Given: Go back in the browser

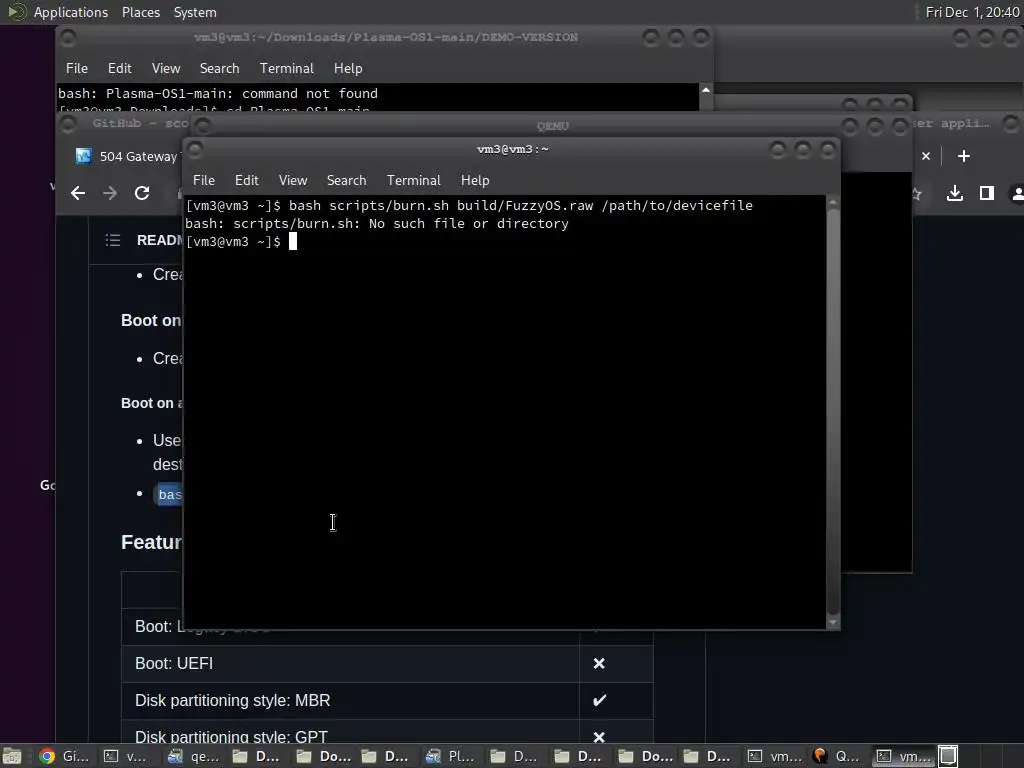Looking at the screenshot, I should point(78,193).
